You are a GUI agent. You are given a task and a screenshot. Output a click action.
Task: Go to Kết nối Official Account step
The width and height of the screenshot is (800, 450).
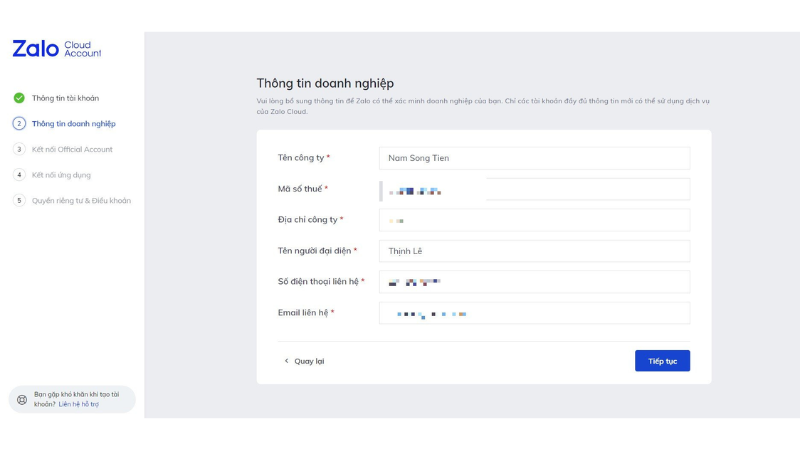click(x=72, y=149)
